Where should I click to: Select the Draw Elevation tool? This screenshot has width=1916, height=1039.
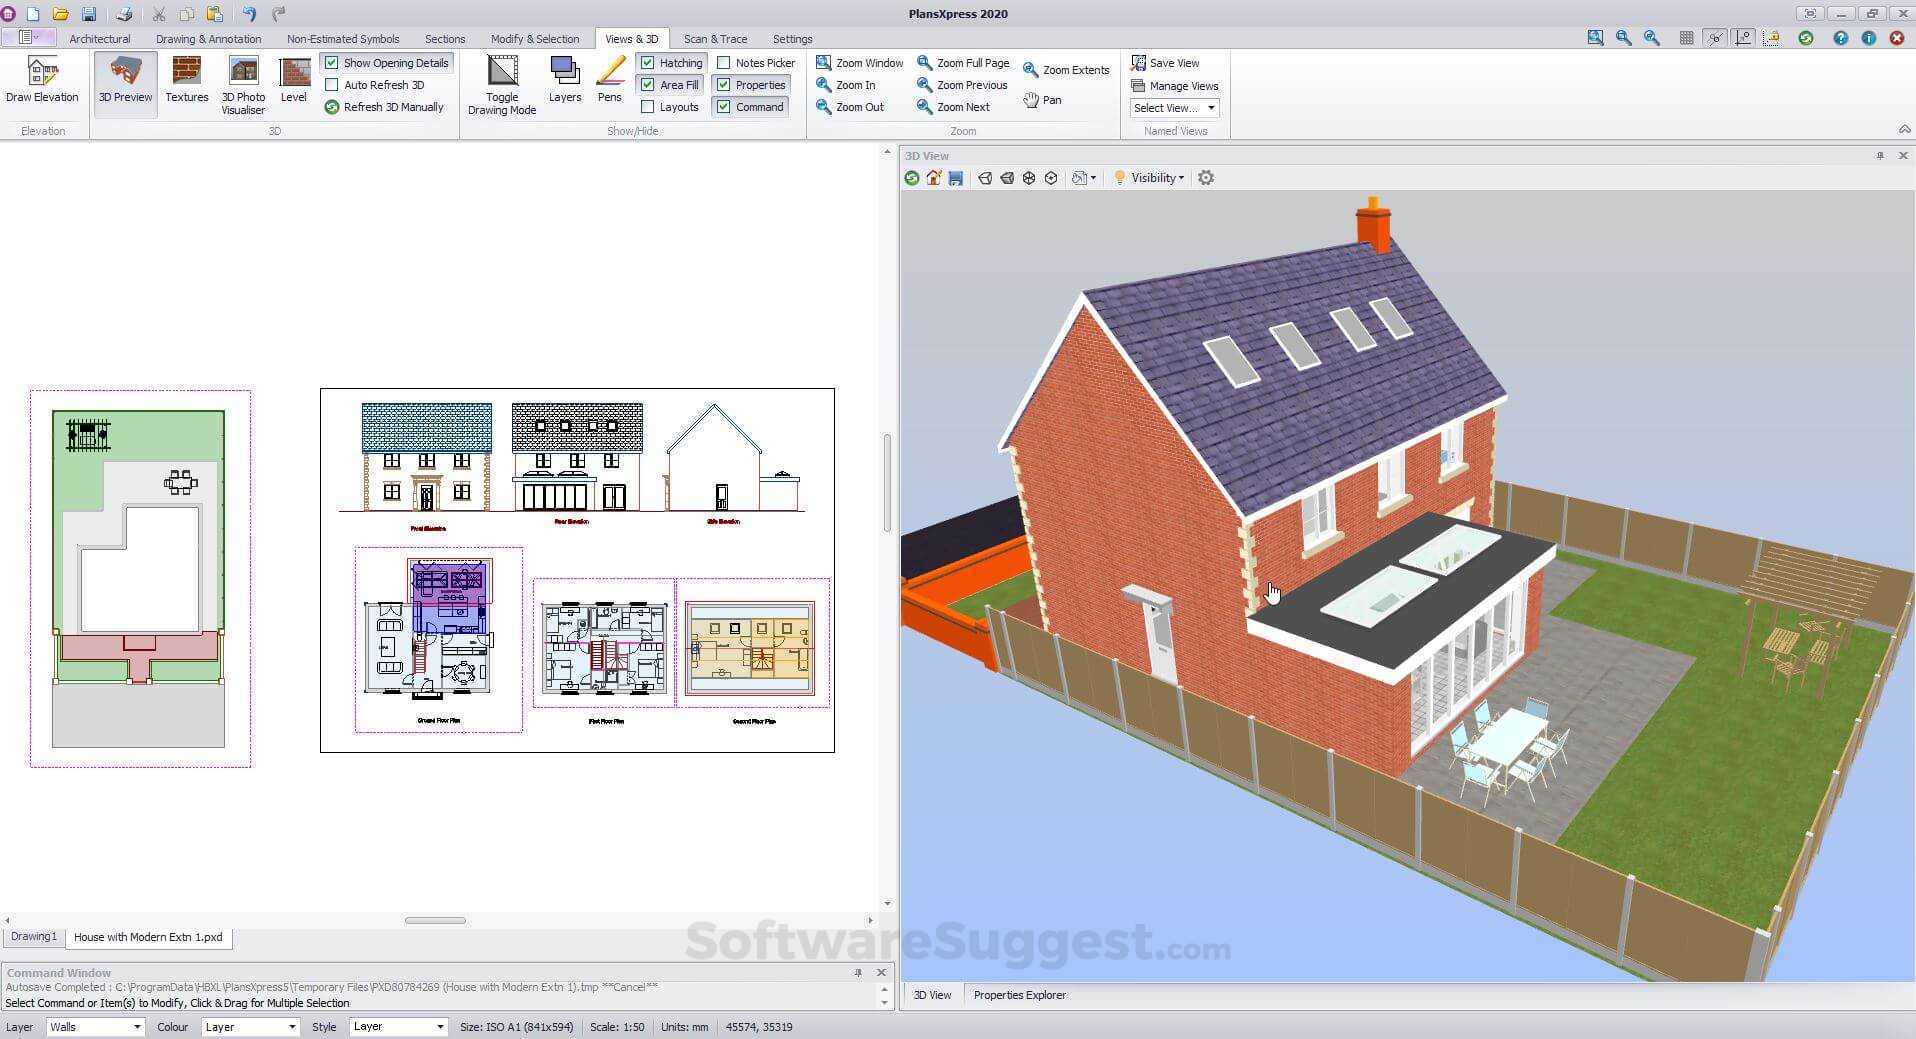(42, 82)
